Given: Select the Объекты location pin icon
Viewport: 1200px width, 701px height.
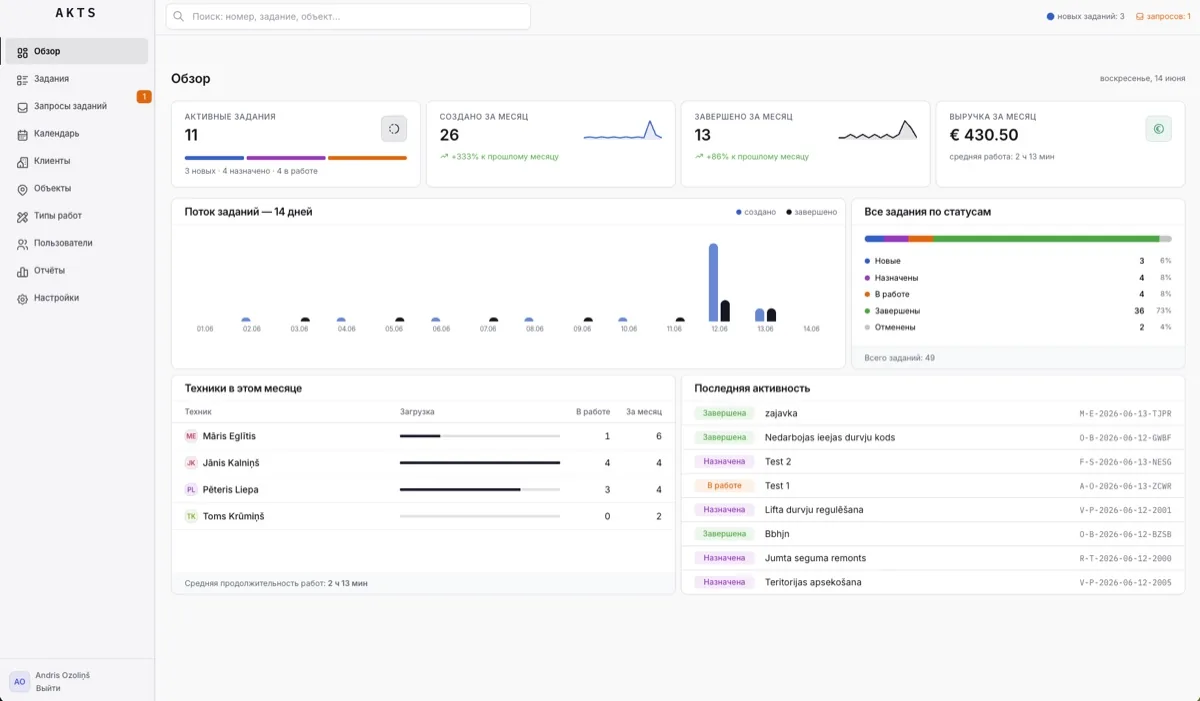Looking at the screenshot, I should click(22, 189).
